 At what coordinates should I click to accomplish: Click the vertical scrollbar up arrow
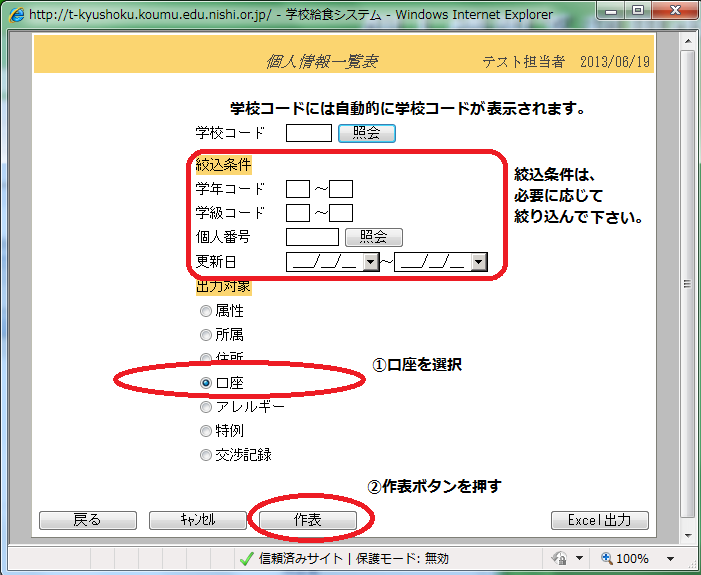coord(688,41)
